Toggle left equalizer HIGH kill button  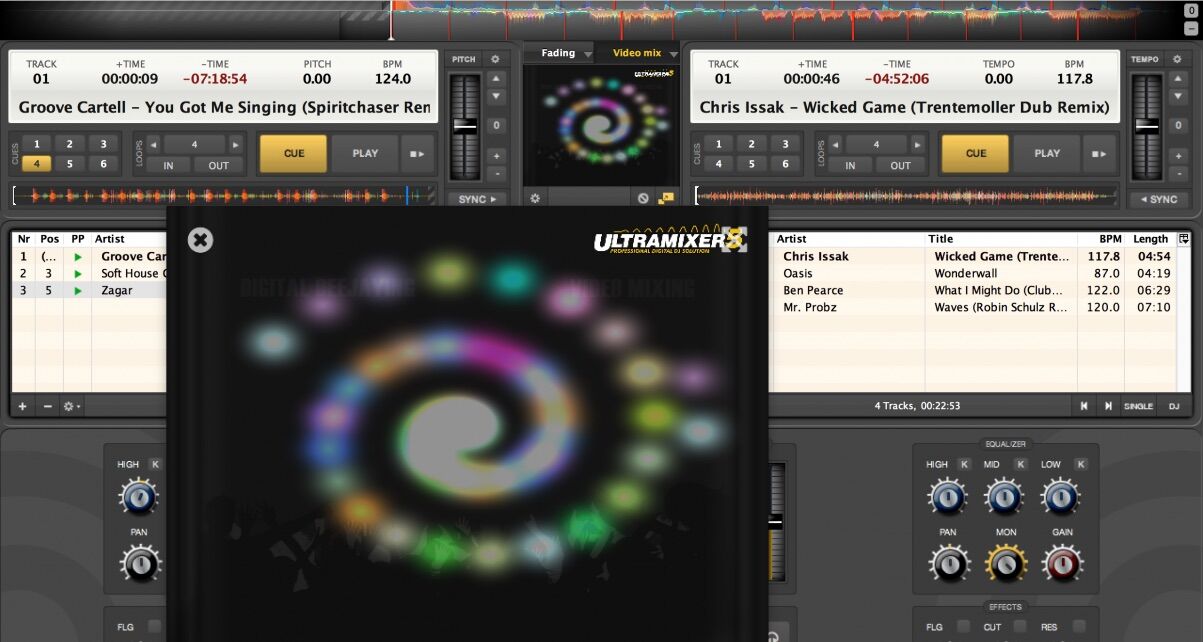(154, 464)
